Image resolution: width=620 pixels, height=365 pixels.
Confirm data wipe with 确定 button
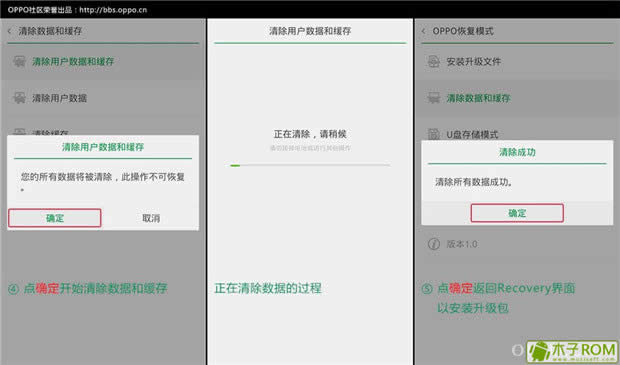(x=55, y=218)
